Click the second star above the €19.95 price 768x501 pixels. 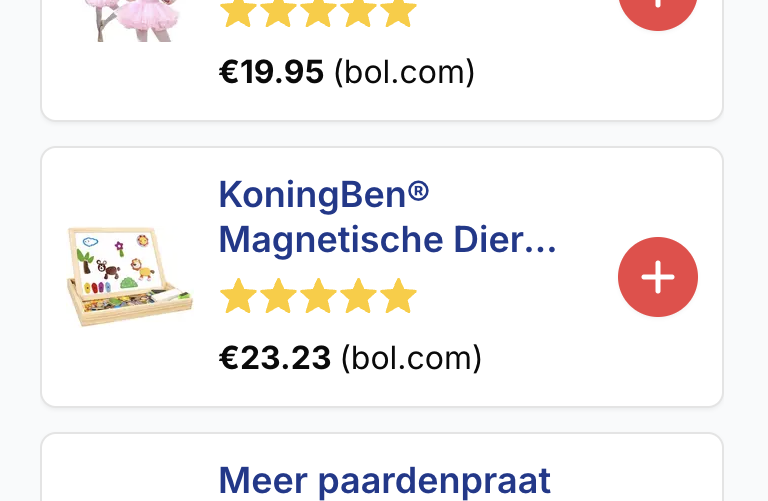coord(278,13)
